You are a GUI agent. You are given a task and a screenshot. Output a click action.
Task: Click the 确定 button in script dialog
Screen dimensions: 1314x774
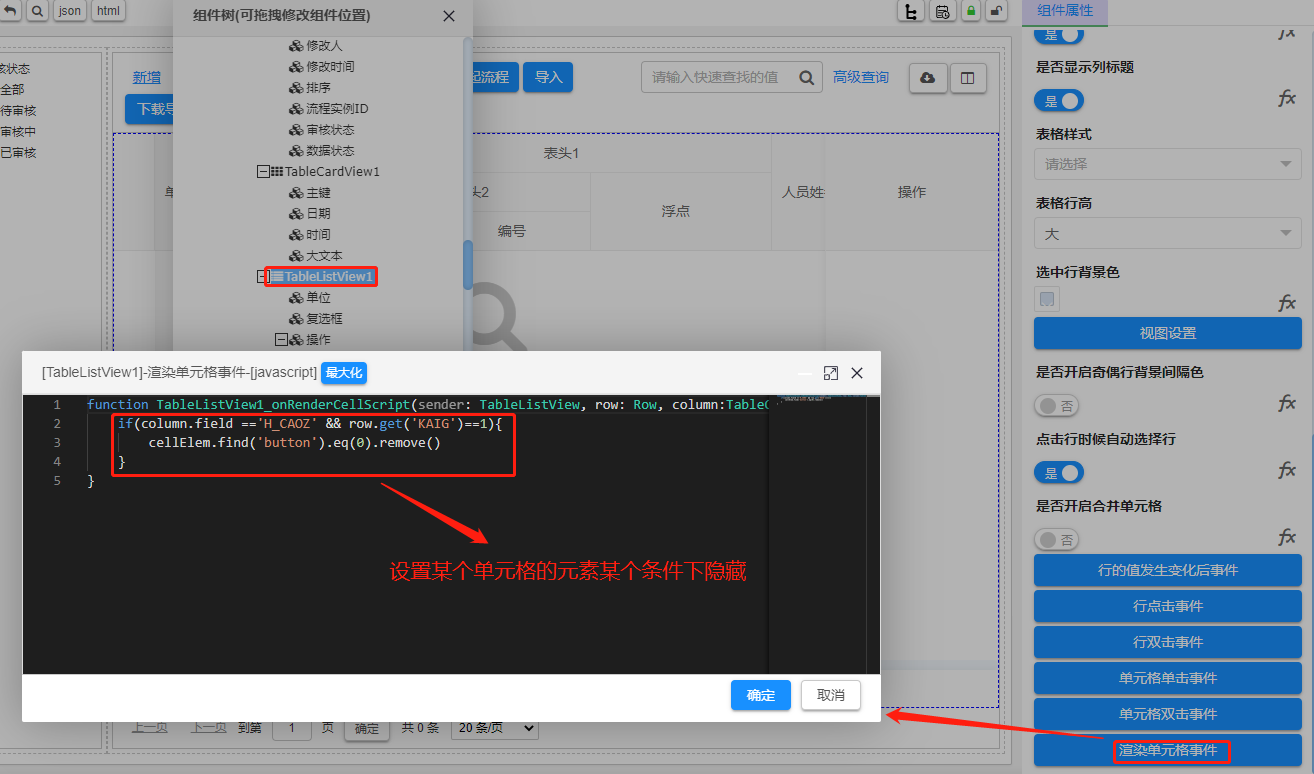tap(760, 695)
